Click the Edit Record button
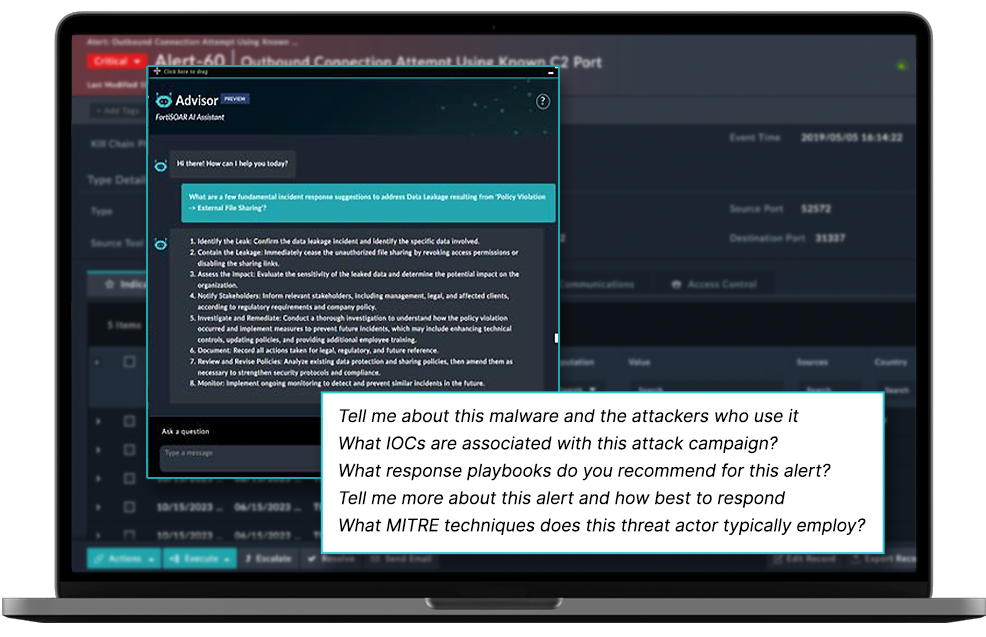Viewport: 986px width, 637px height. 804,558
